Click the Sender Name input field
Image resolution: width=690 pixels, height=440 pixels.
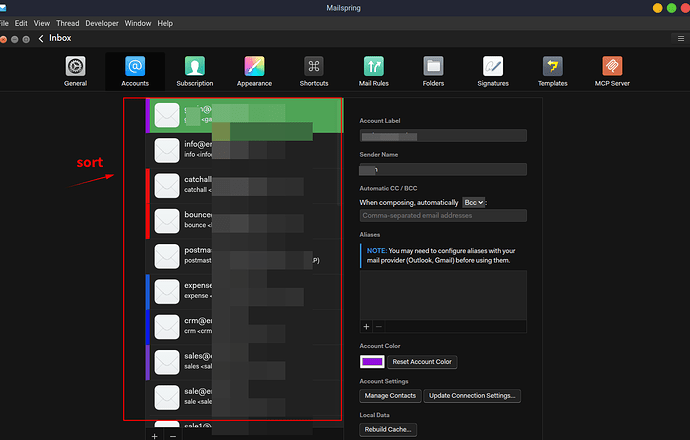click(443, 169)
